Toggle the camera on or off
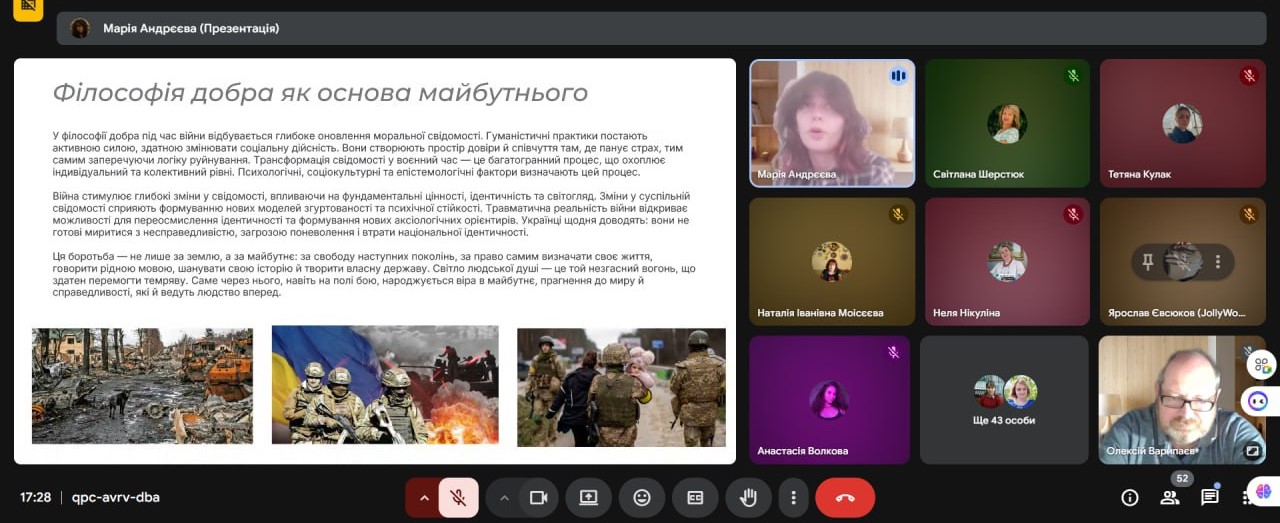Image resolution: width=1280 pixels, height=523 pixels. tap(538, 497)
